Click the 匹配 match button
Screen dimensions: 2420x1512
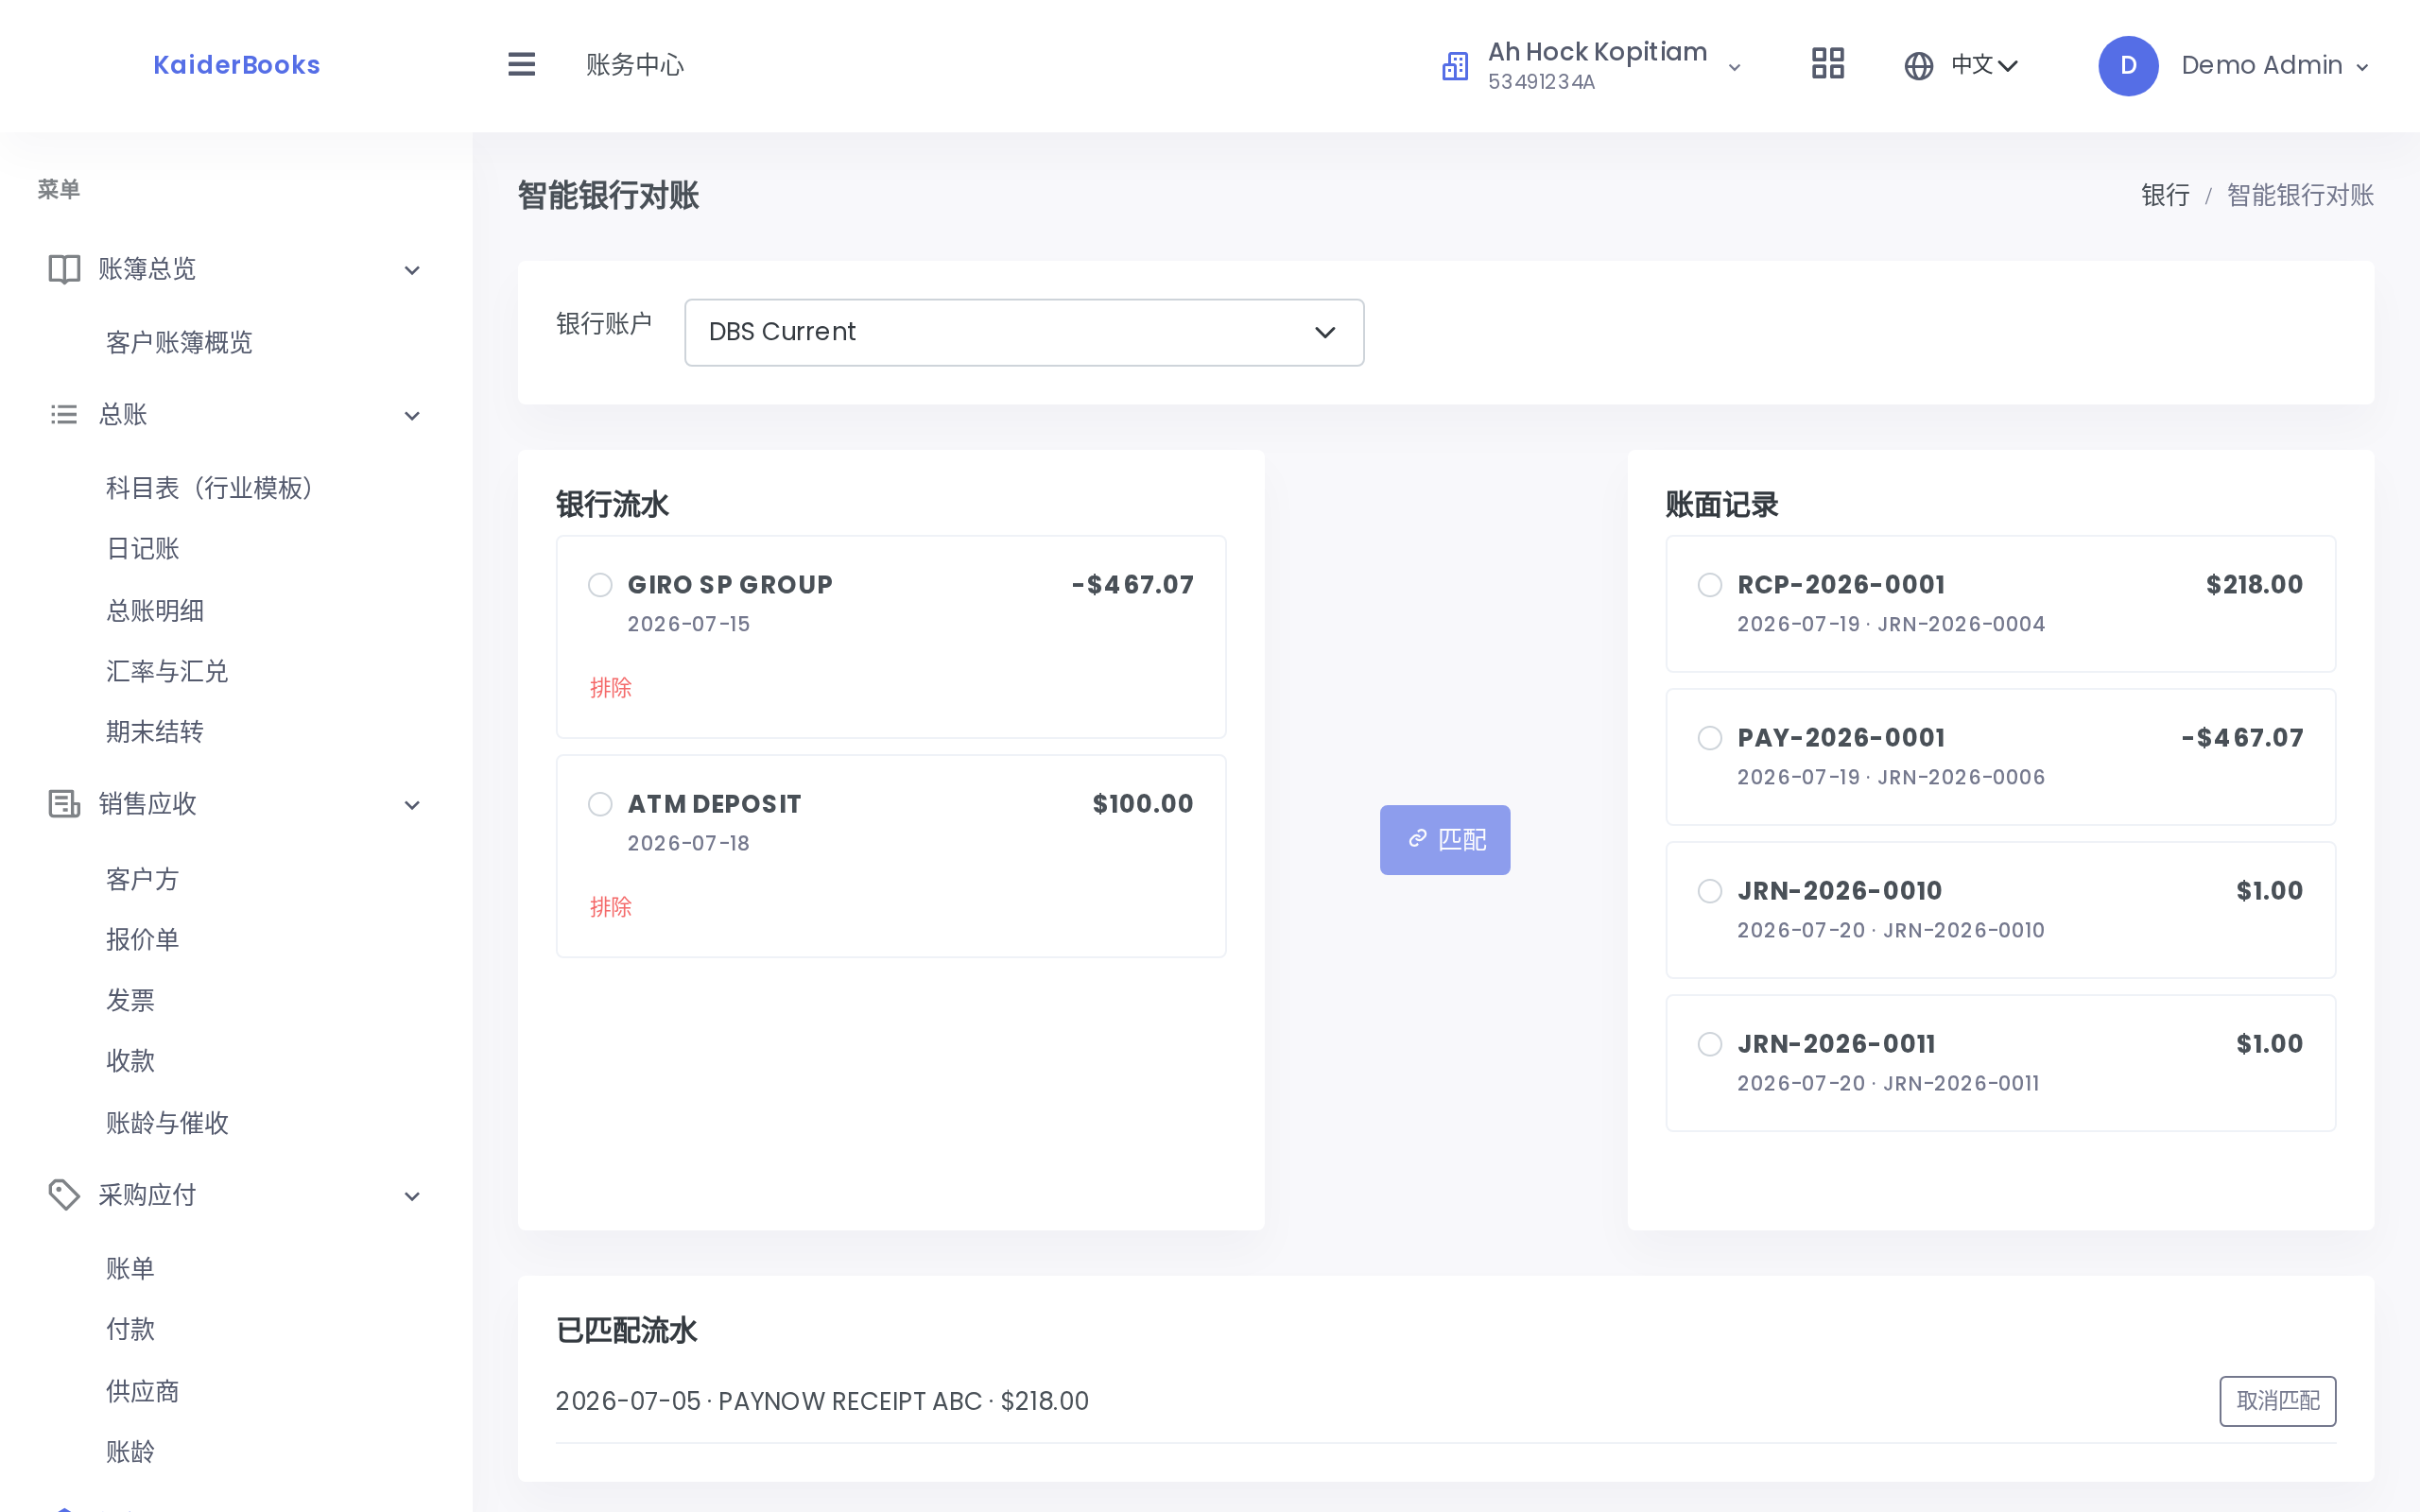(1444, 840)
